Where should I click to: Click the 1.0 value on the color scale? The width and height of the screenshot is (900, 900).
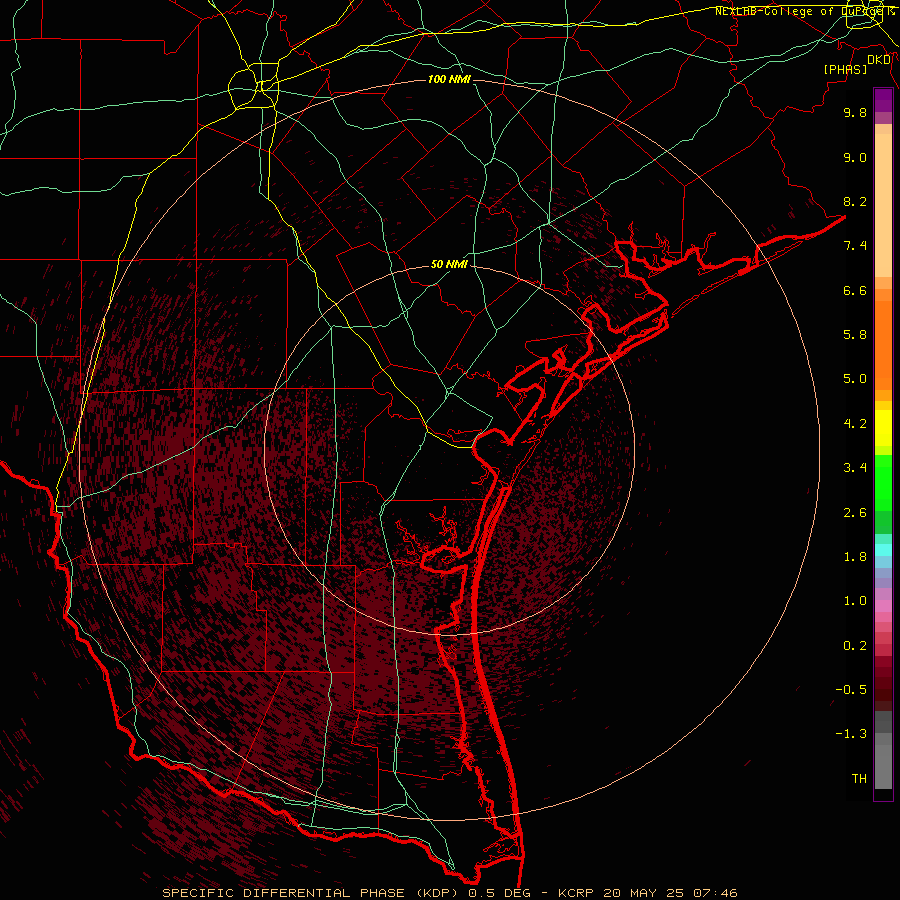[855, 601]
